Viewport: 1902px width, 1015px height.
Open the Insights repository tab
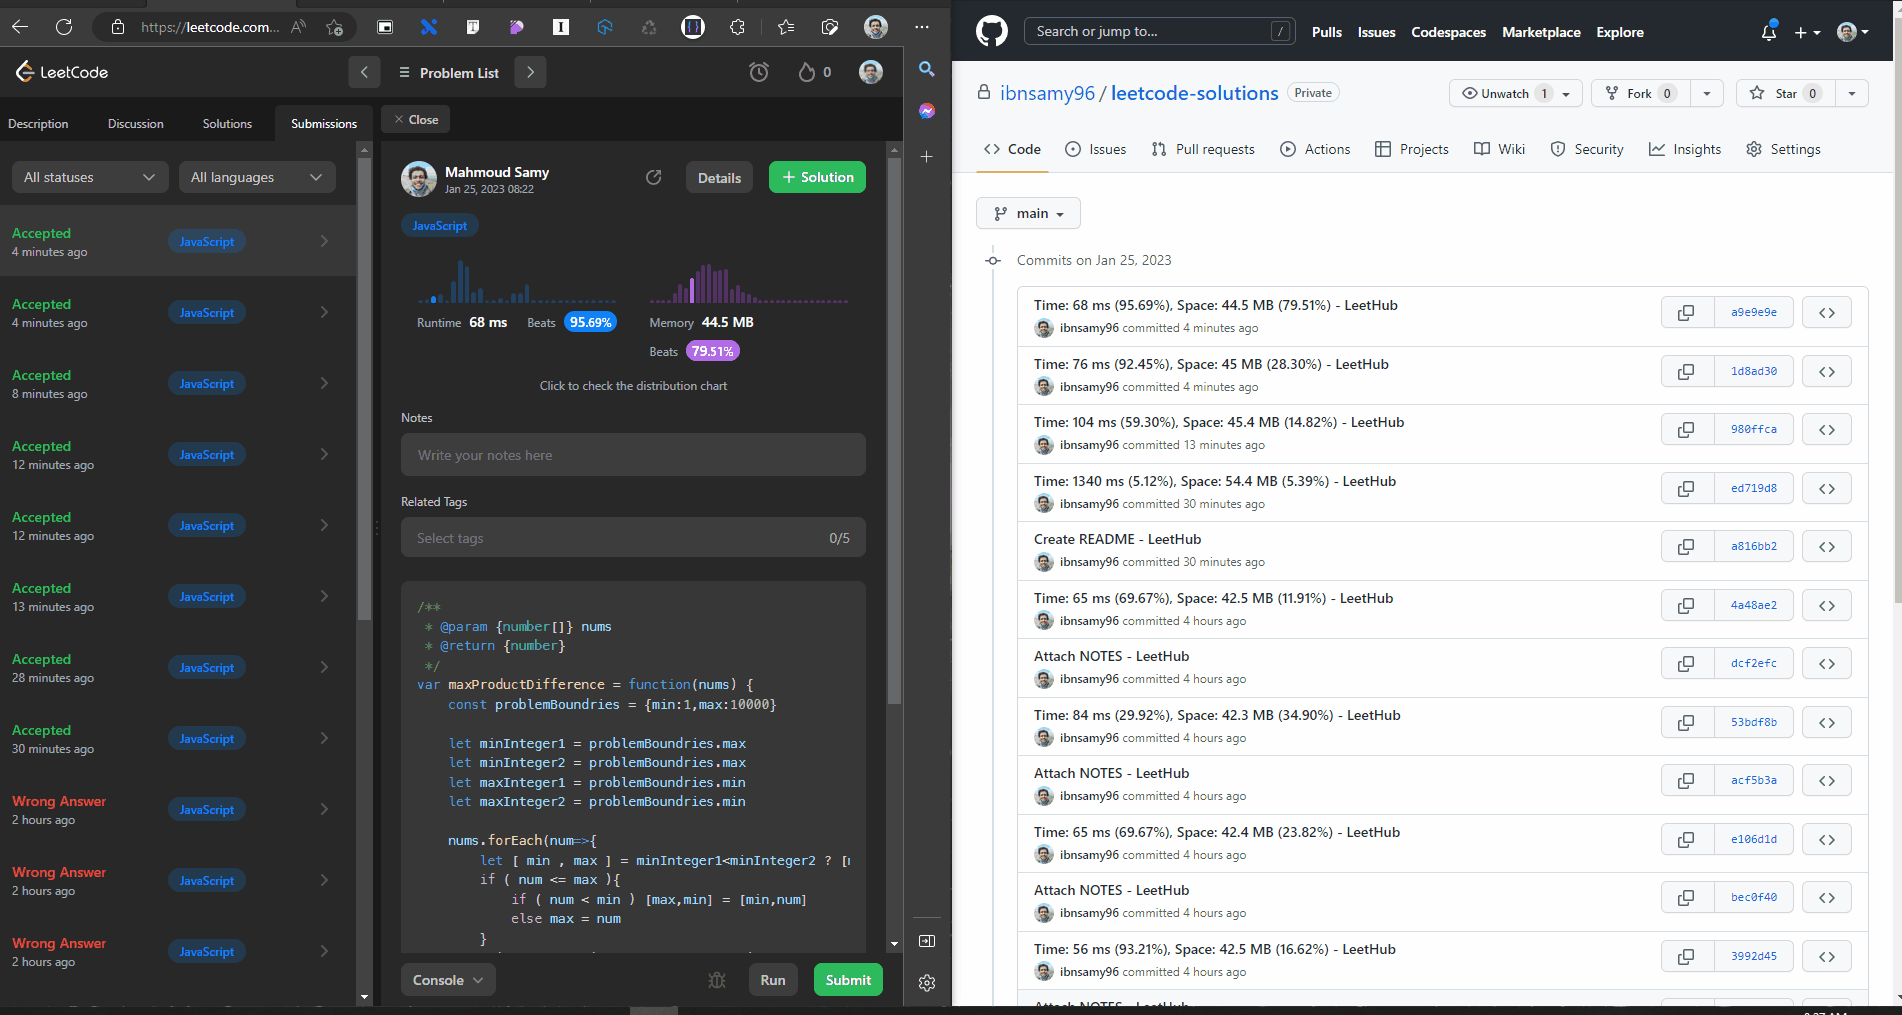pyautogui.click(x=1686, y=149)
